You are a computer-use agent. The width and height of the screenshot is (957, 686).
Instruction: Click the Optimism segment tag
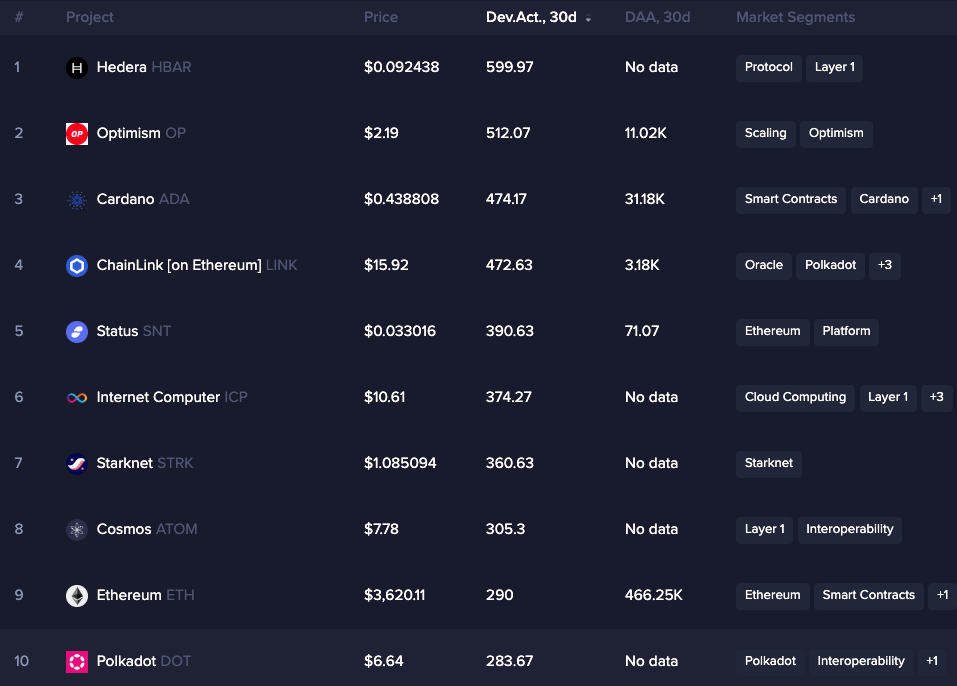(836, 134)
